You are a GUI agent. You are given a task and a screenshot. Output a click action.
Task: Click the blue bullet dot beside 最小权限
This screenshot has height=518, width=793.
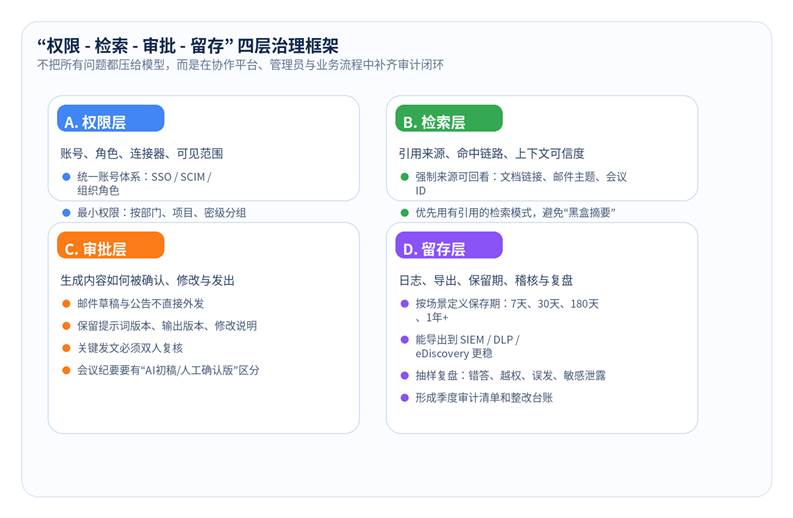(x=66, y=212)
